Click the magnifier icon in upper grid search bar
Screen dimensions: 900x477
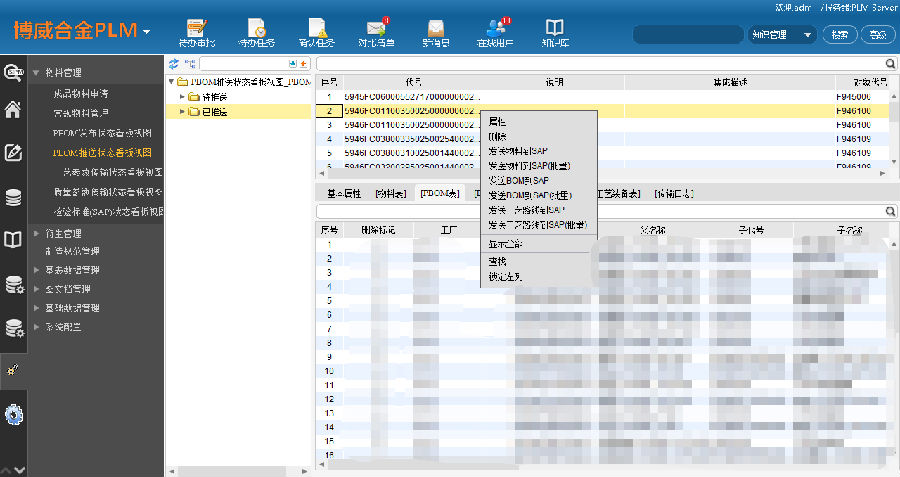(x=890, y=63)
